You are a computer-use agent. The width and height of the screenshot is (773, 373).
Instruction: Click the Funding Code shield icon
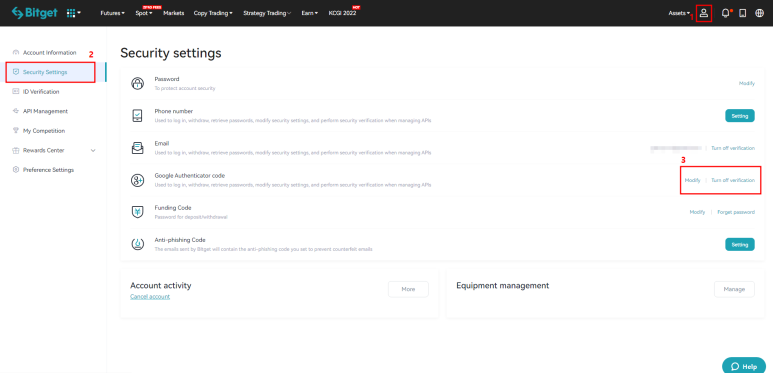[137, 212]
